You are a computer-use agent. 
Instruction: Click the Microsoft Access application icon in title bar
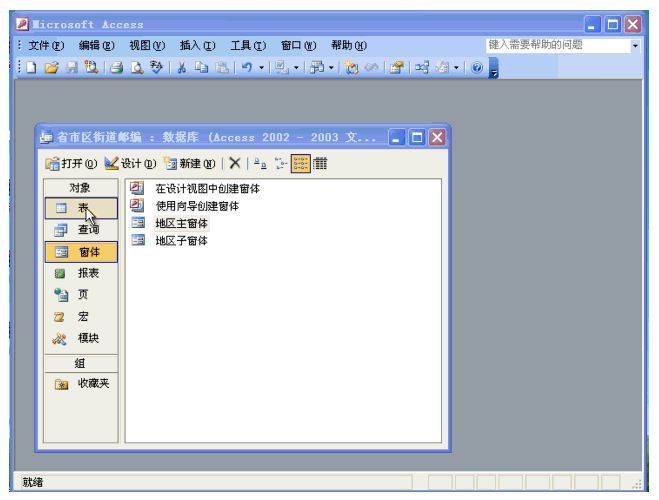[x=22, y=24]
